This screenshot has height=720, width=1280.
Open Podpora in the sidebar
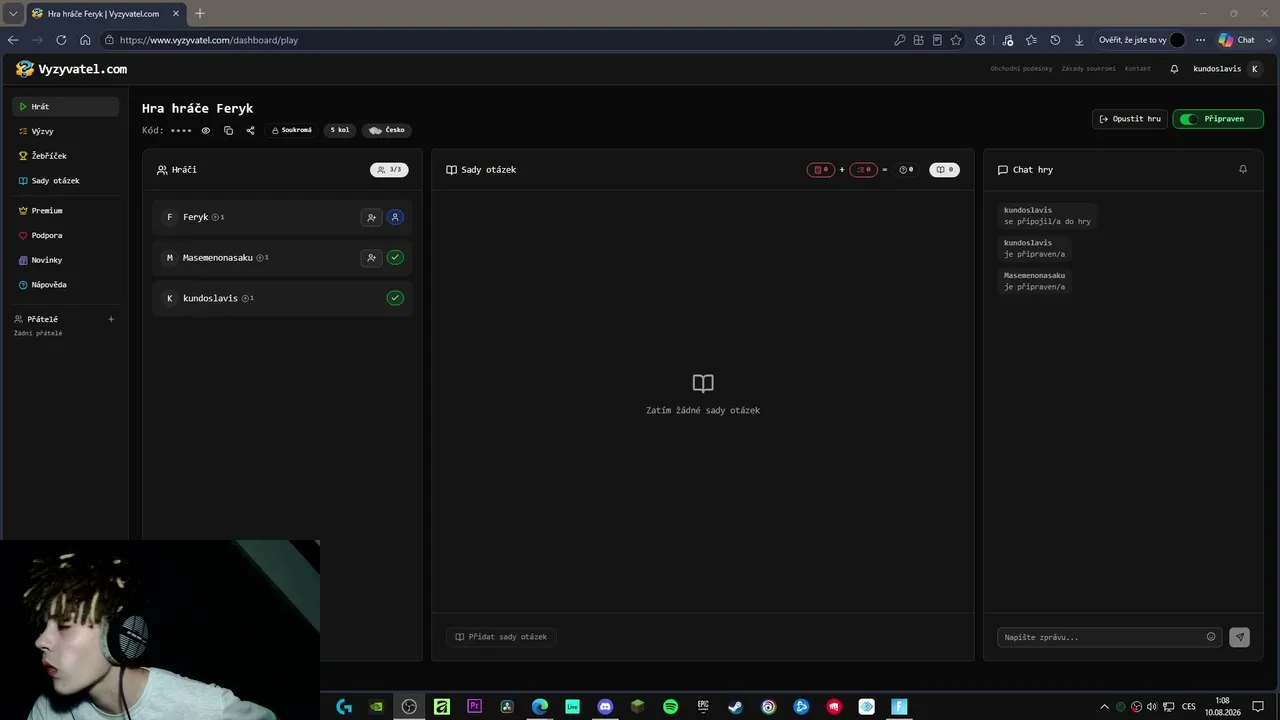65,236
